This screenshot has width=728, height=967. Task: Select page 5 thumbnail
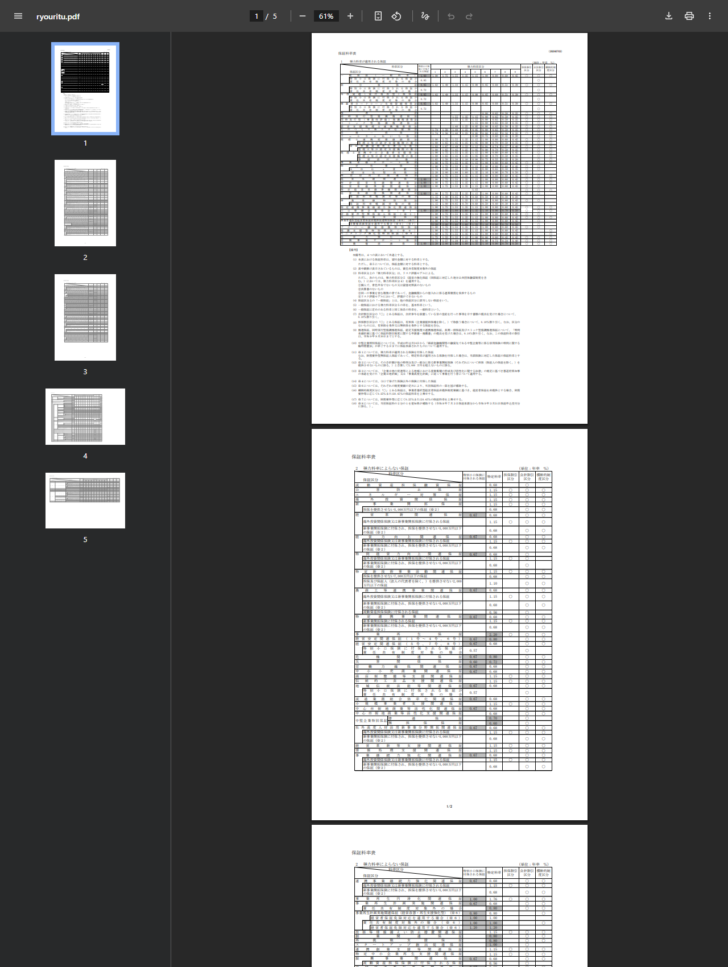coord(85,500)
